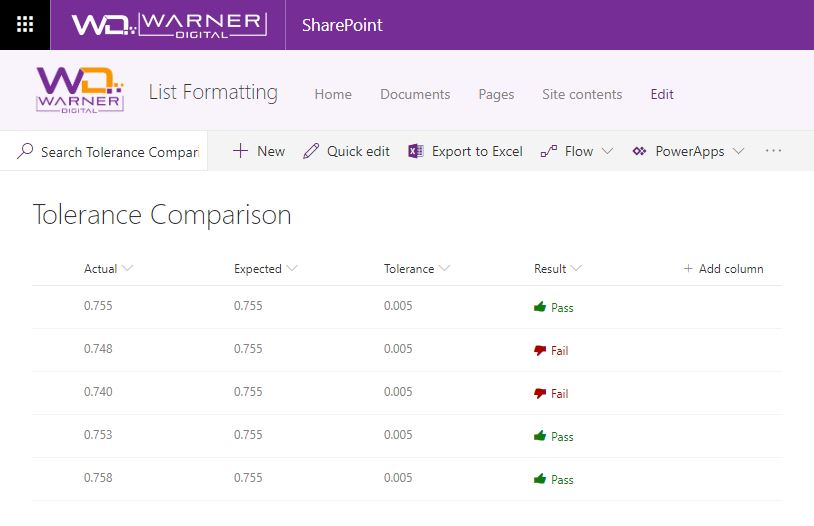Image resolution: width=814 pixels, height=526 pixels.
Task: Click Edit in the site navigation
Action: tap(662, 94)
